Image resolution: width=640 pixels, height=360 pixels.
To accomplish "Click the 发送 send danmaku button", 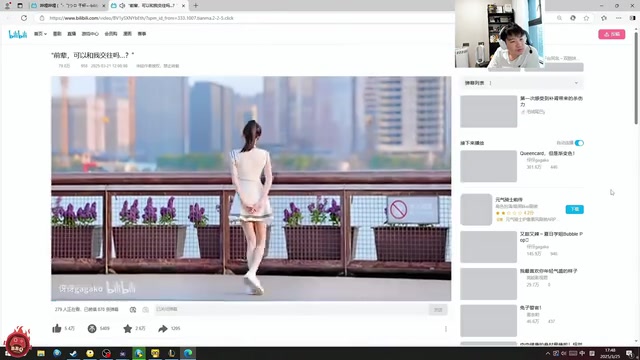I will tap(438, 310).
